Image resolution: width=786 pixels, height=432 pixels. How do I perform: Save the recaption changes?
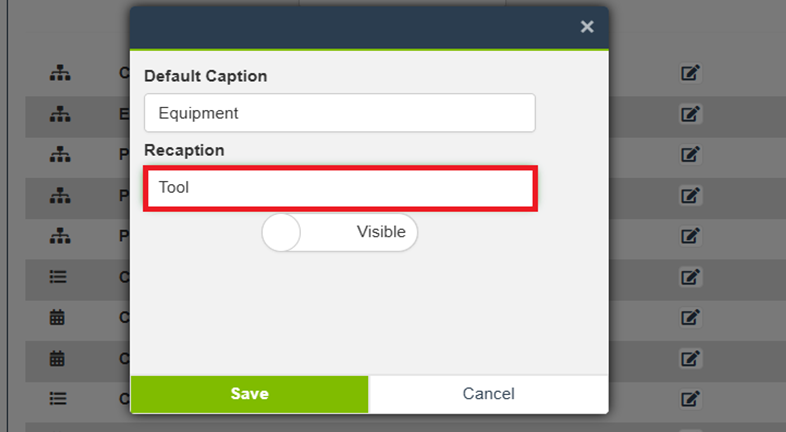(x=249, y=394)
